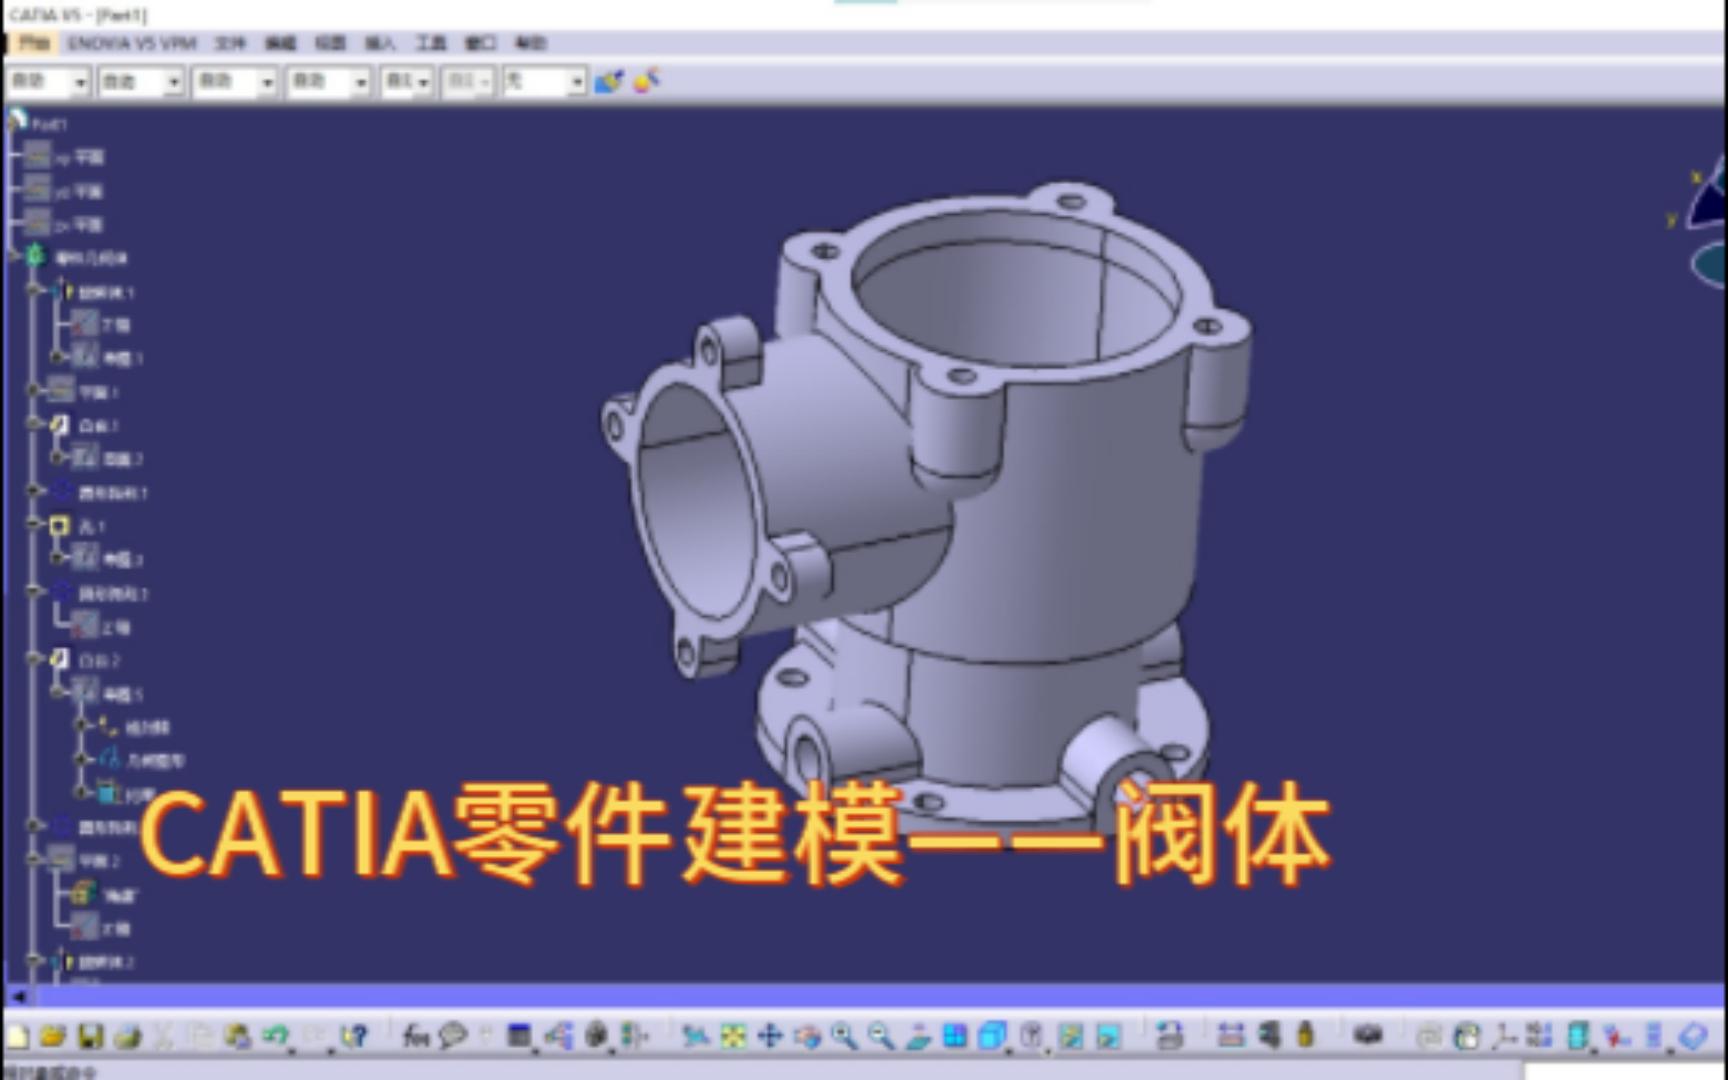
Task: Click the Open file folder icon
Action: tap(53, 1036)
